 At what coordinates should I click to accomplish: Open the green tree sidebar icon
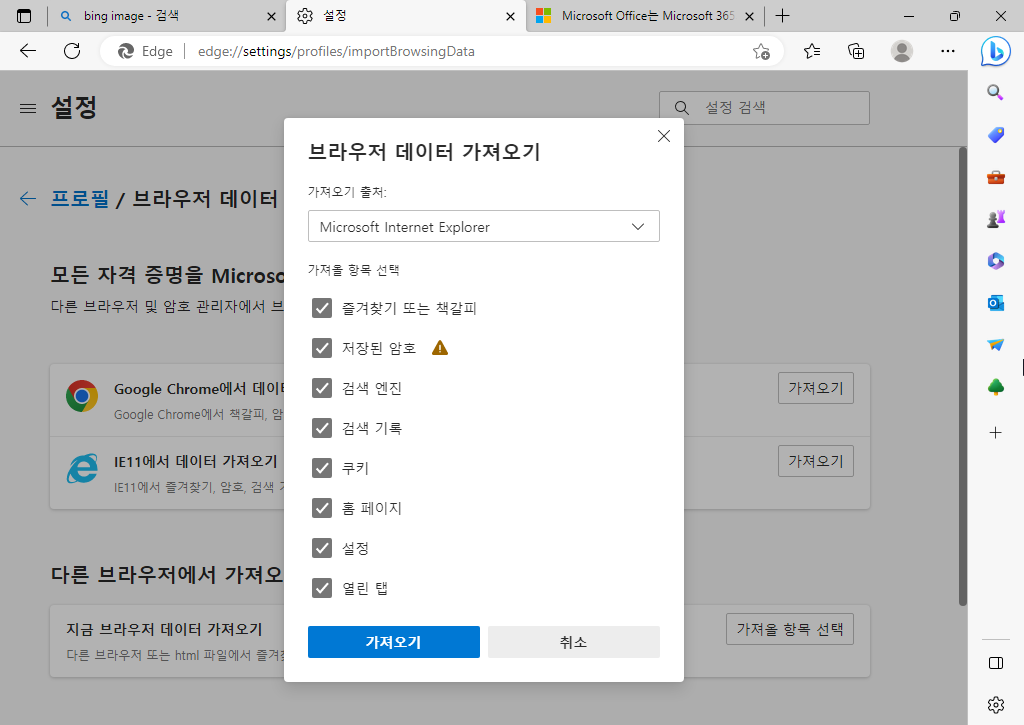(995, 387)
